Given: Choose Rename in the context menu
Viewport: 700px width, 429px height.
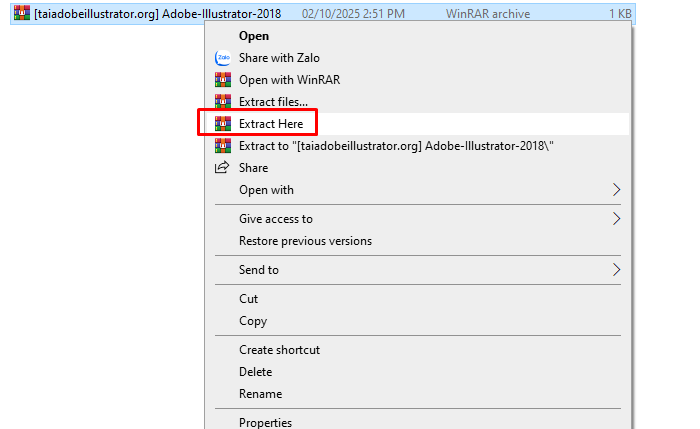Looking at the screenshot, I should (x=260, y=394).
